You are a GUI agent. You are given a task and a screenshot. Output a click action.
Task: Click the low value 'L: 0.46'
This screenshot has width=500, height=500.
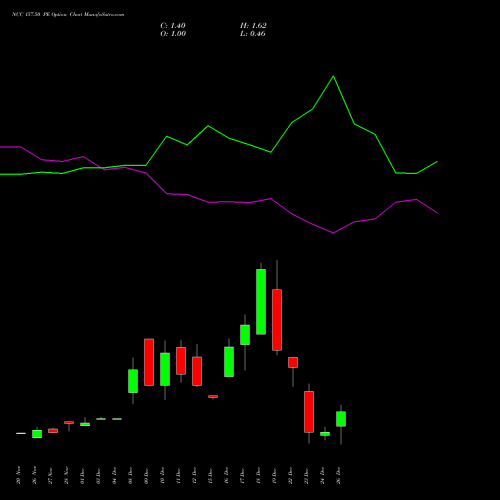253,34
